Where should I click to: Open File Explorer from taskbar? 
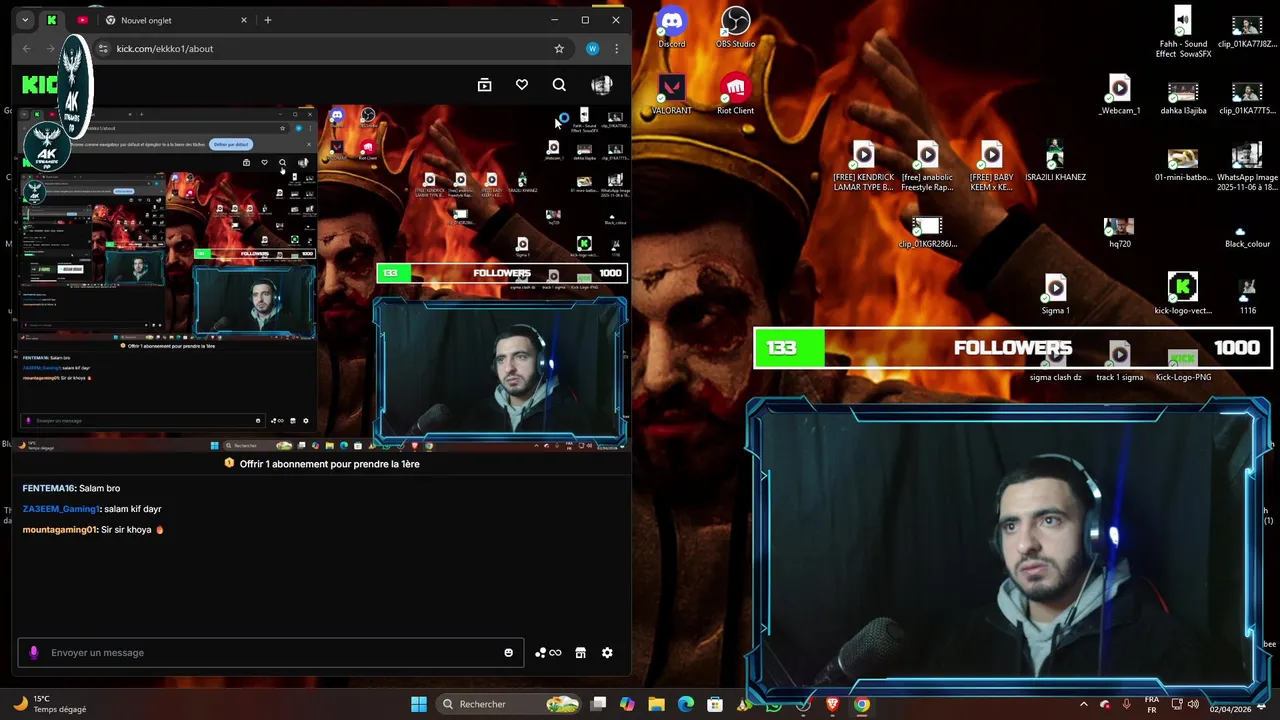click(656, 704)
